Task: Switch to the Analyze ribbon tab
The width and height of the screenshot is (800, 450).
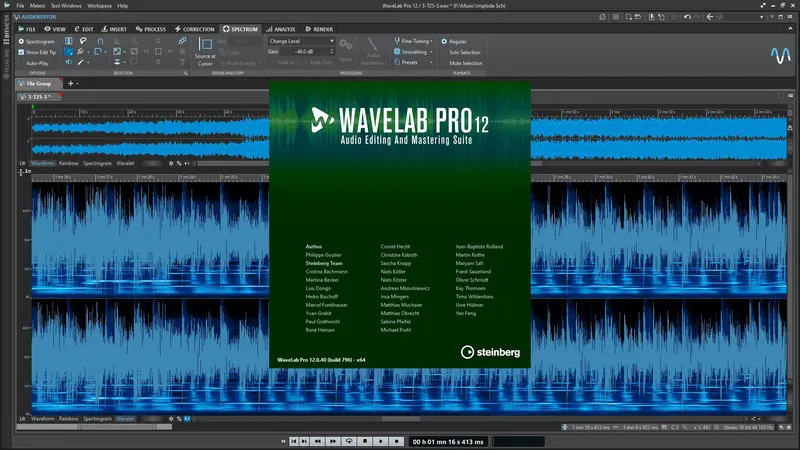Action: (281, 29)
